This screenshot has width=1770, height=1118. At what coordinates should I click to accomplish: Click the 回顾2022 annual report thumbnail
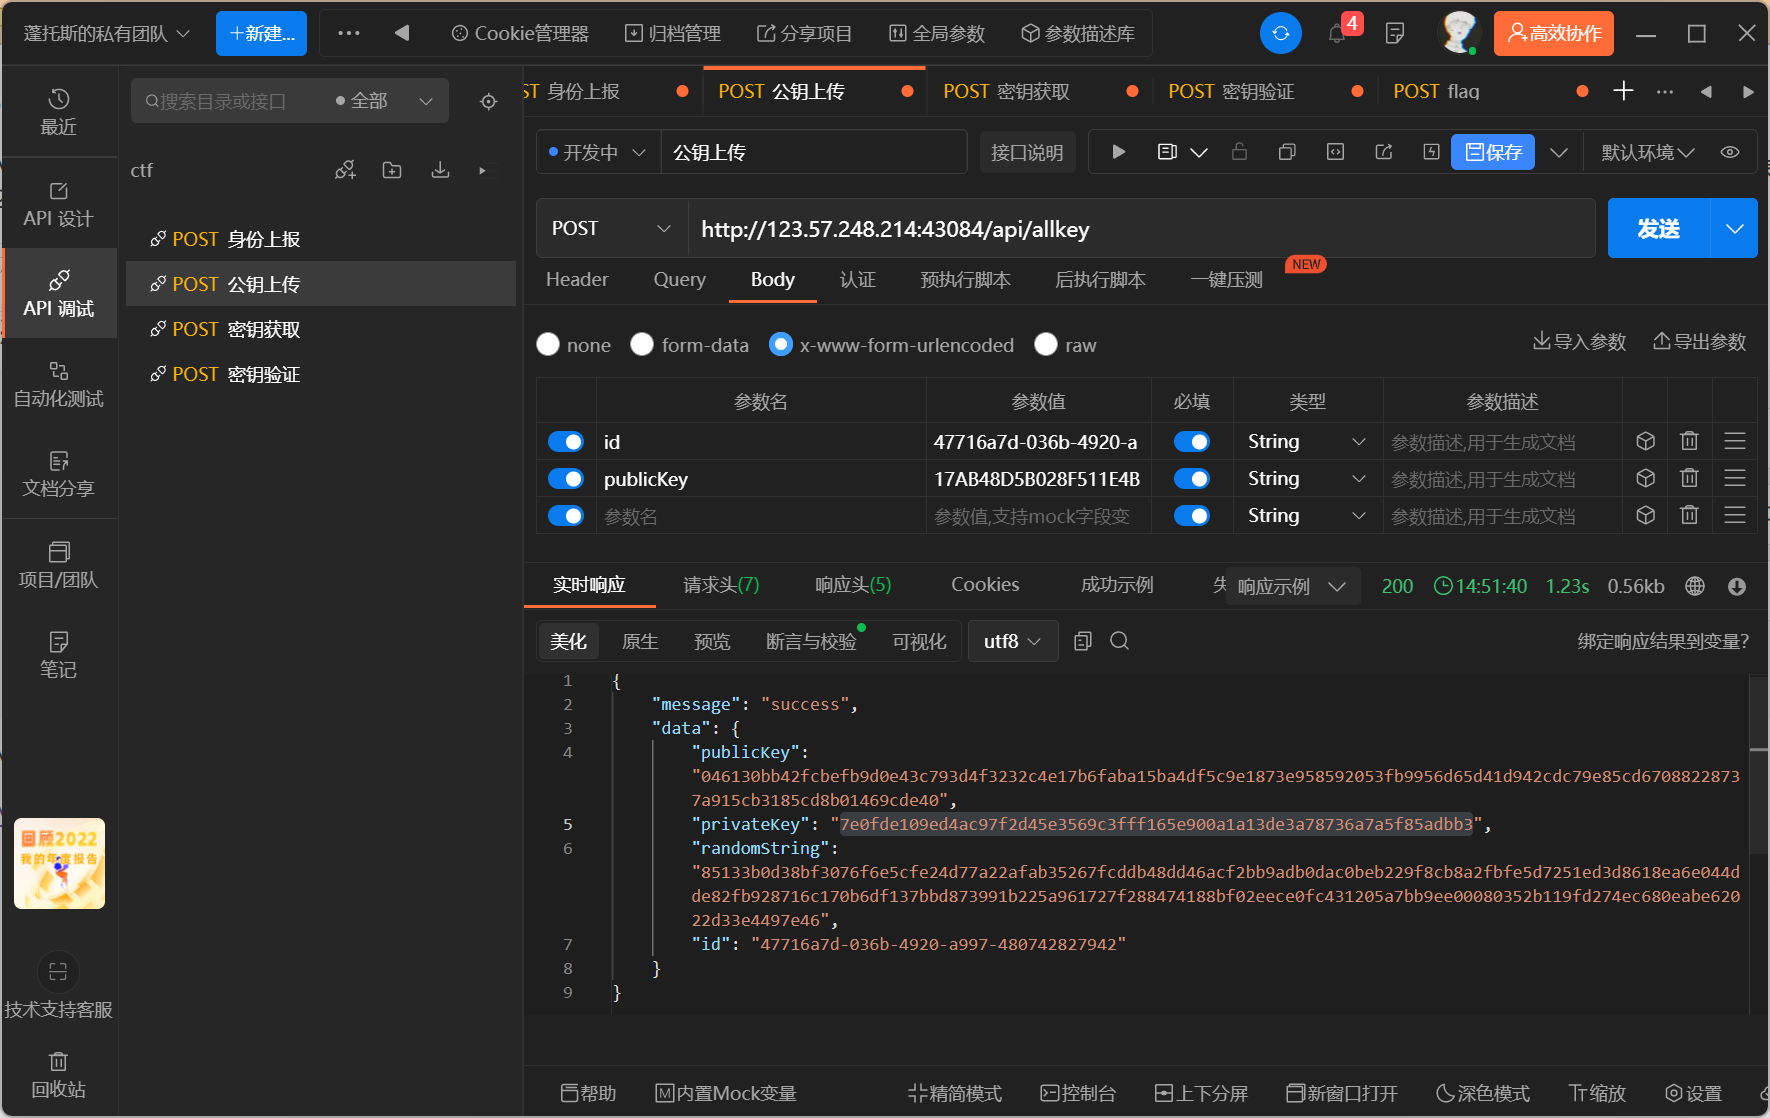point(59,863)
